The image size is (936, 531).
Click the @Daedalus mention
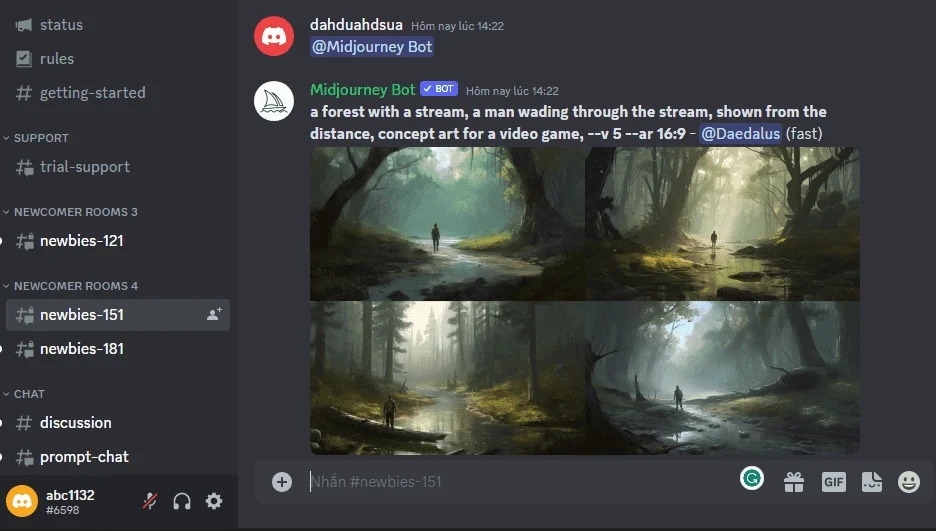(740, 133)
